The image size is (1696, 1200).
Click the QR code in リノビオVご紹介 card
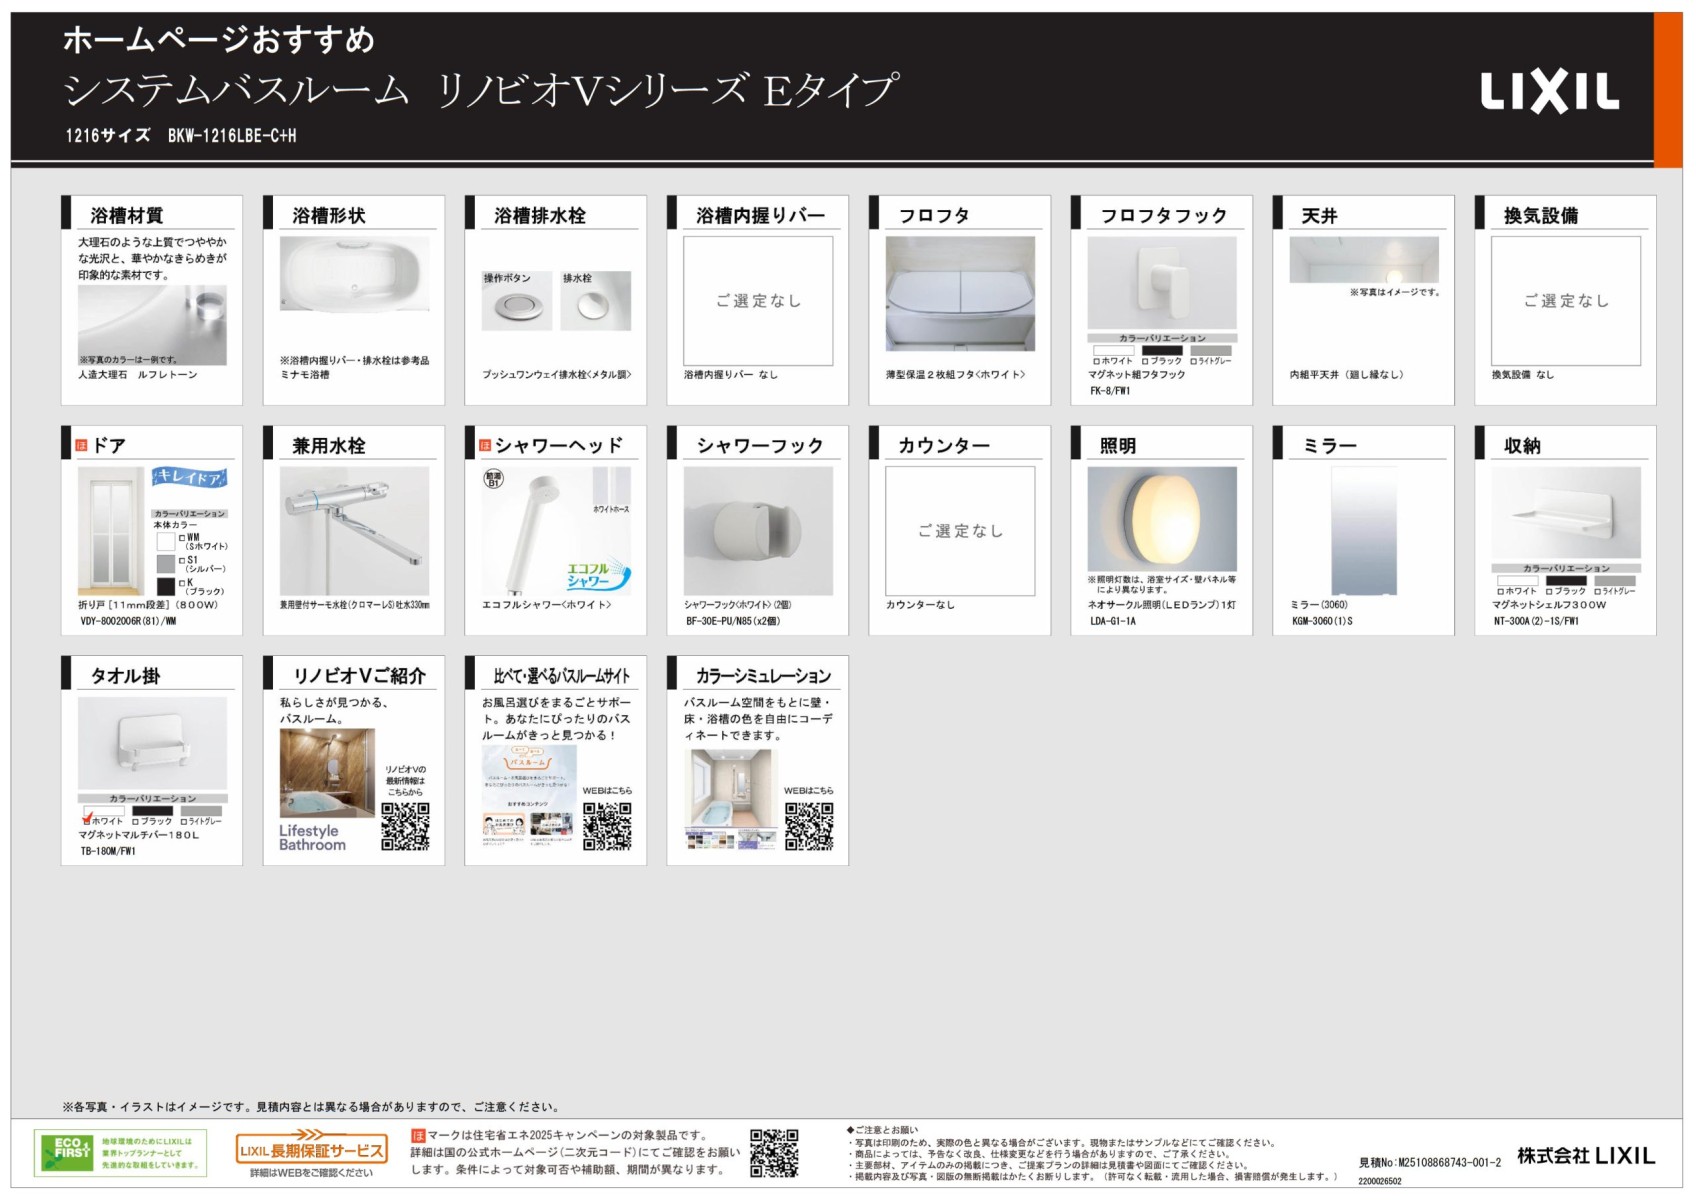coord(405,826)
